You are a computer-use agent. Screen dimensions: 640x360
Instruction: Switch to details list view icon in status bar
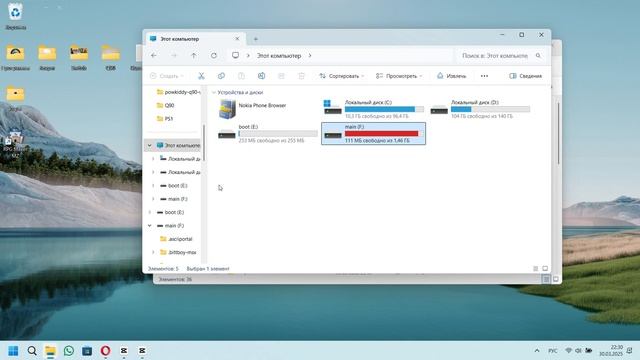536,269
